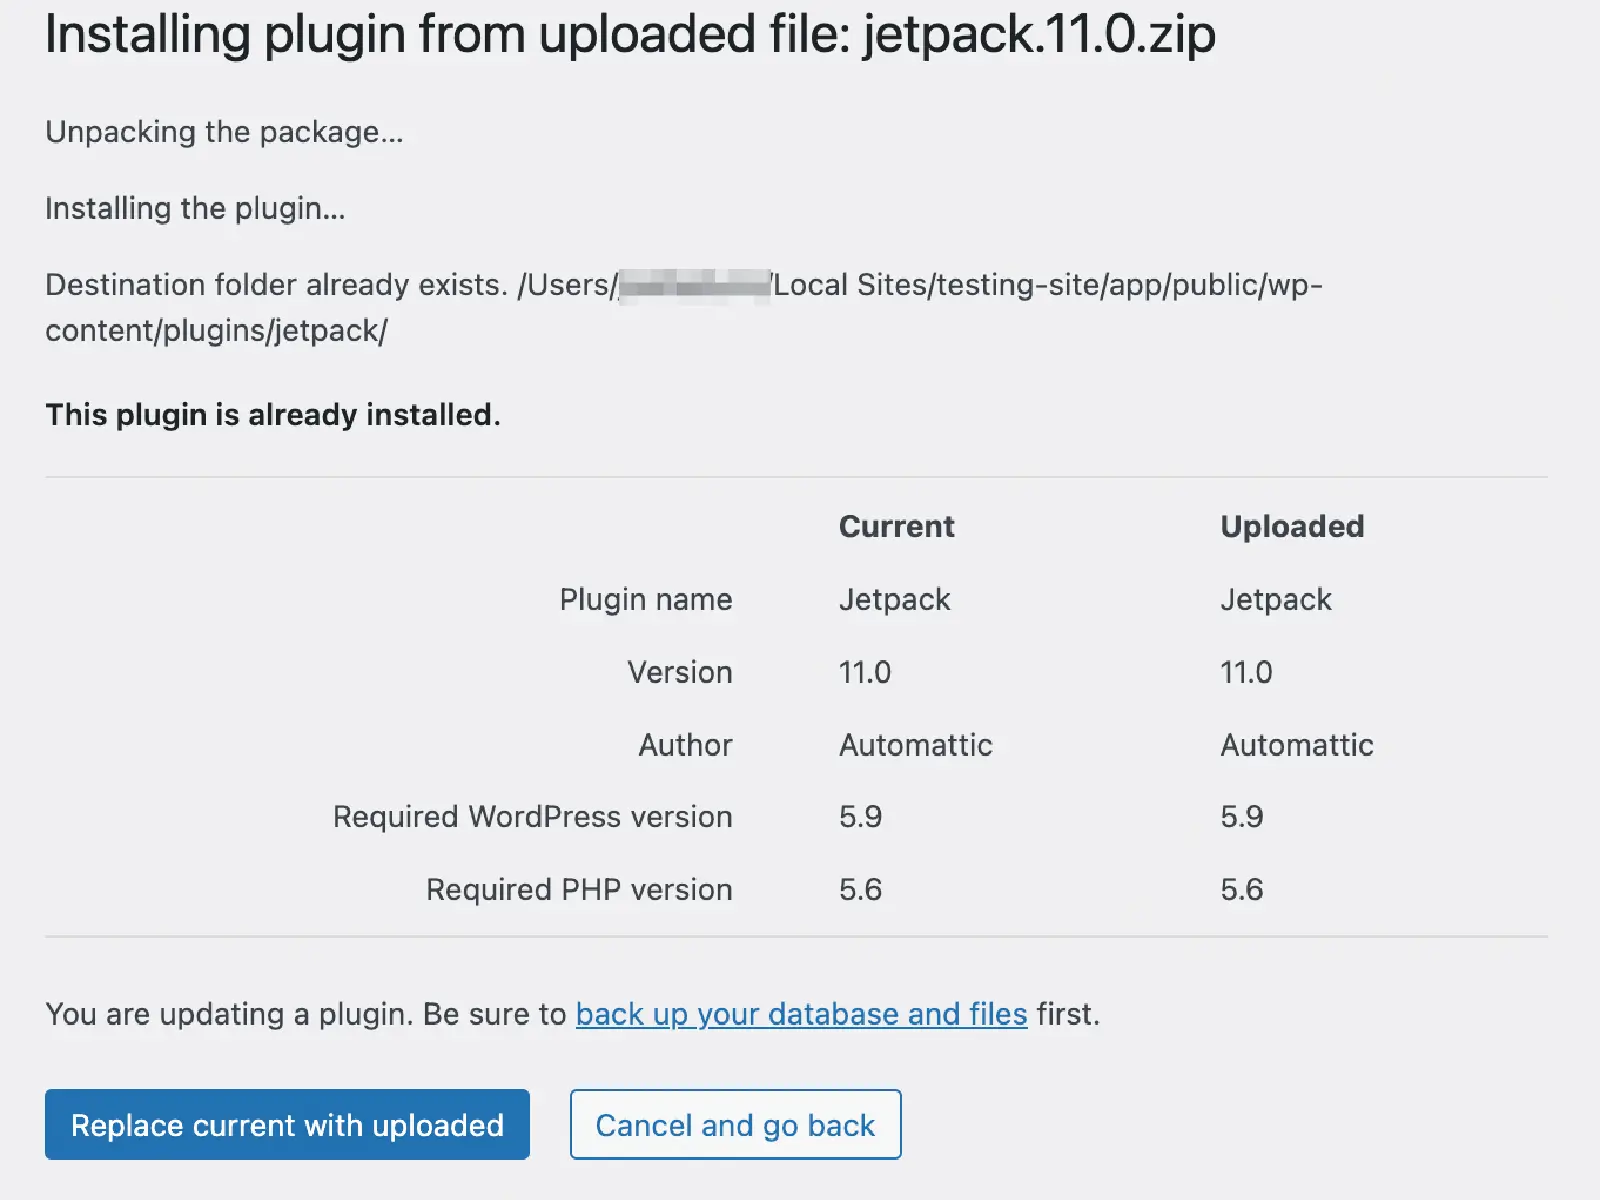The image size is (1600, 1200).
Task: Select the Uploaded column header
Action: pos(1292,526)
